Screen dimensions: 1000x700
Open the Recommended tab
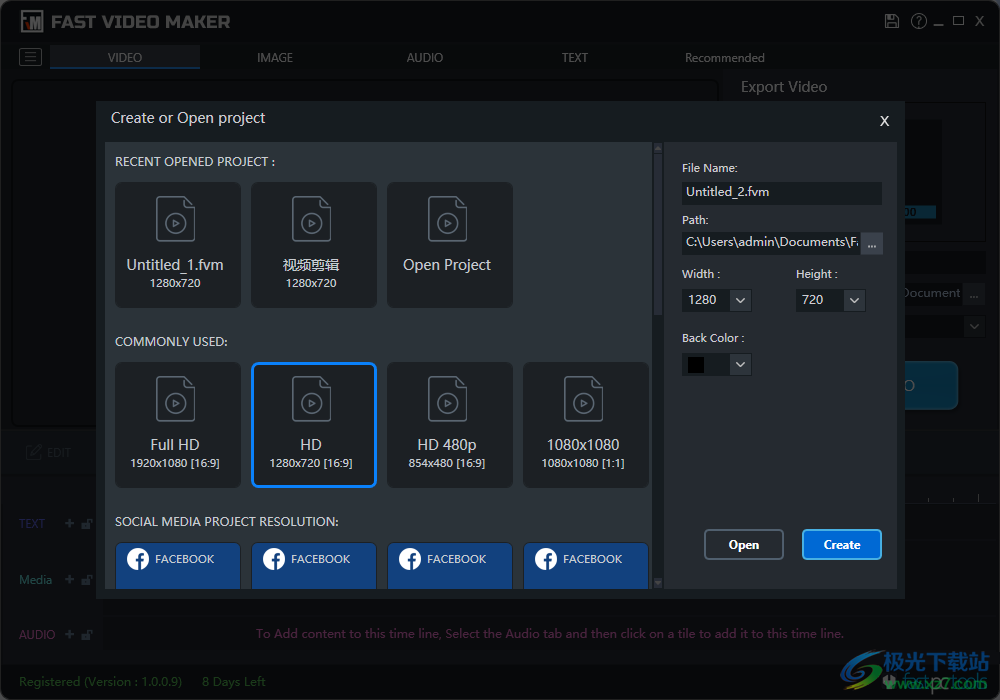724,57
